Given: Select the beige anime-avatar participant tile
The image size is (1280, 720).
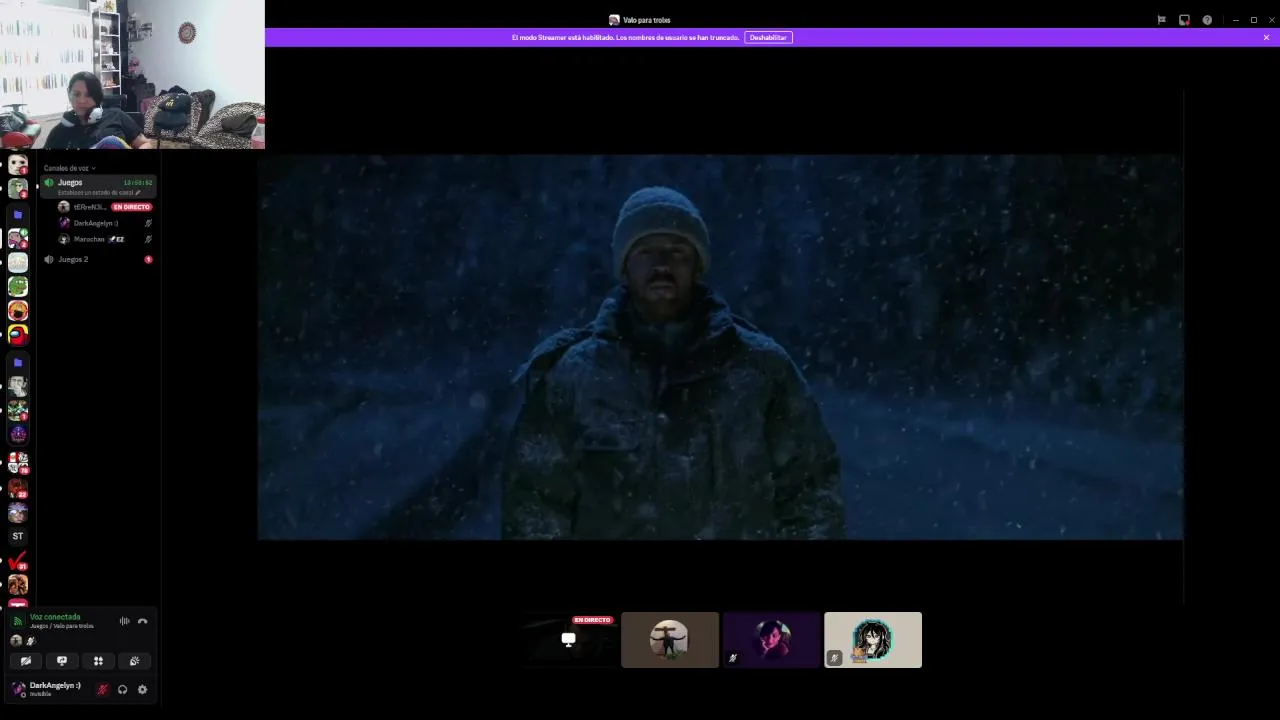Looking at the screenshot, I should (x=873, y=640).
